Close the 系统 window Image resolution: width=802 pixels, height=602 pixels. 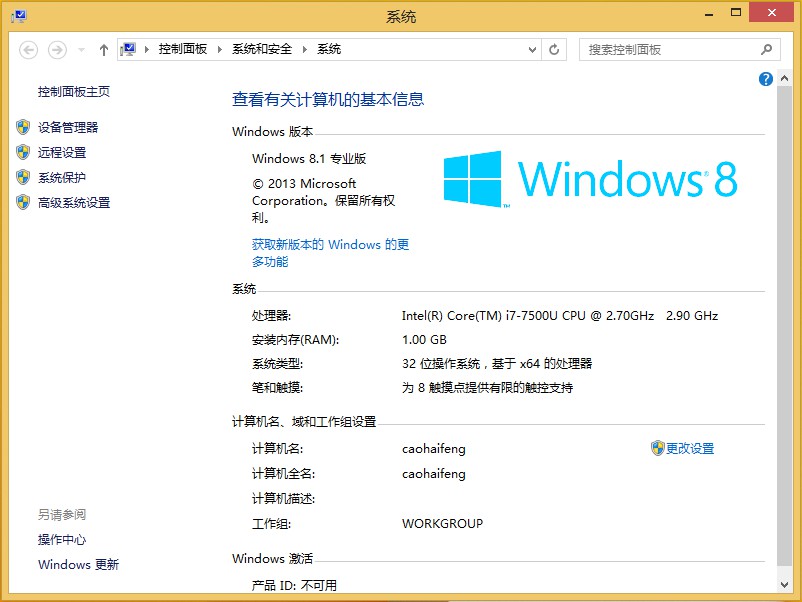coord(771,13)
